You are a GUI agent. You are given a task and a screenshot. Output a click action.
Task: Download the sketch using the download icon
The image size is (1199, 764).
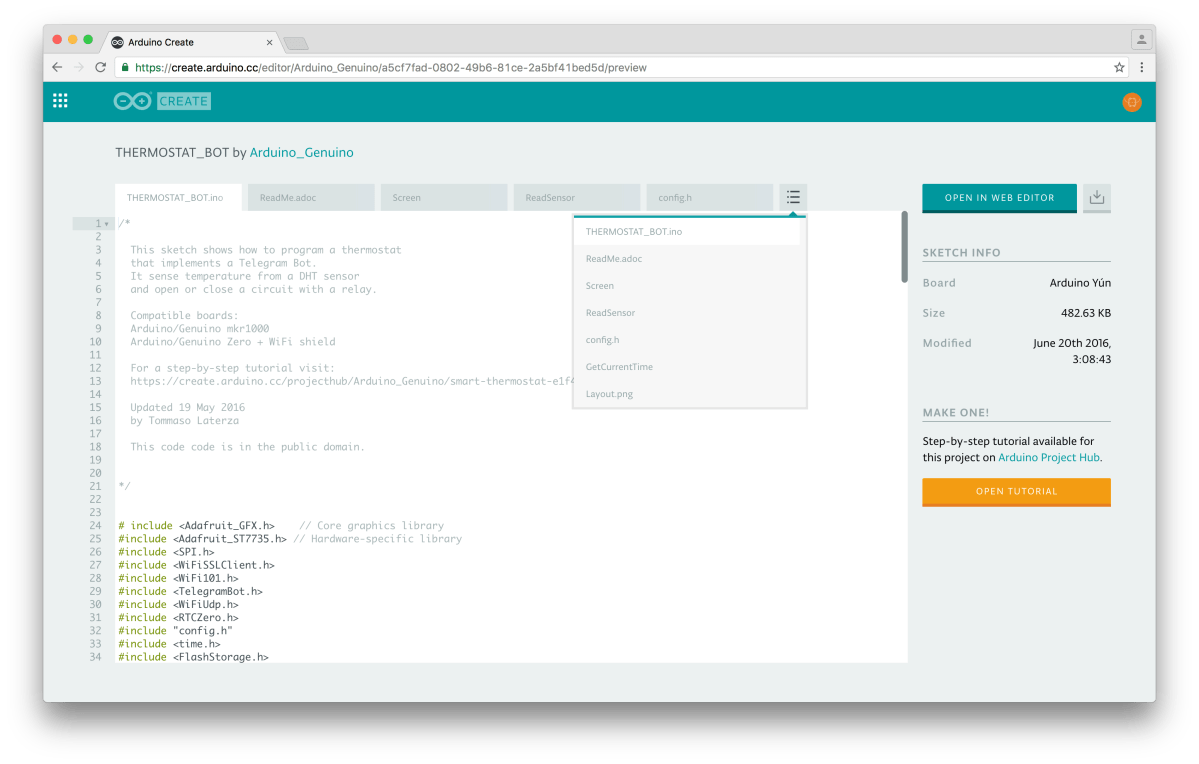(x=1096, y=198)
